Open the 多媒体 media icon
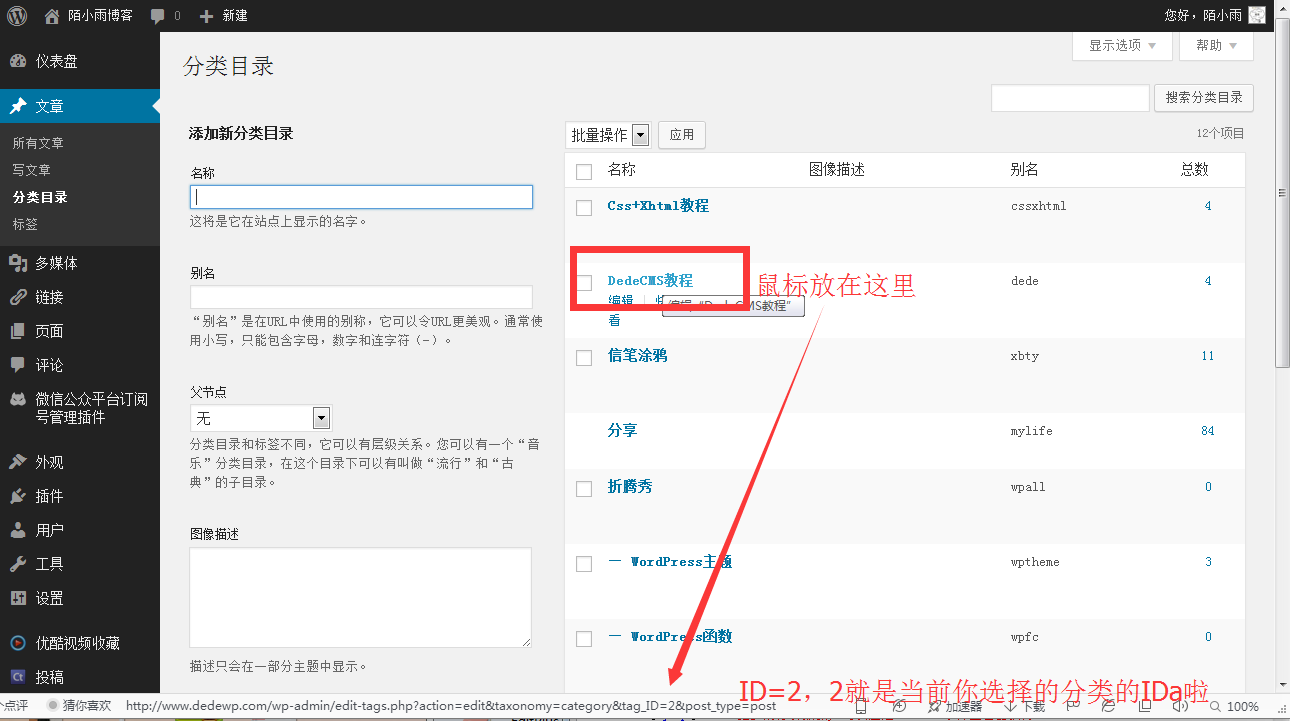The width and height of the screenshot is (1290, 721). [18, 263]
